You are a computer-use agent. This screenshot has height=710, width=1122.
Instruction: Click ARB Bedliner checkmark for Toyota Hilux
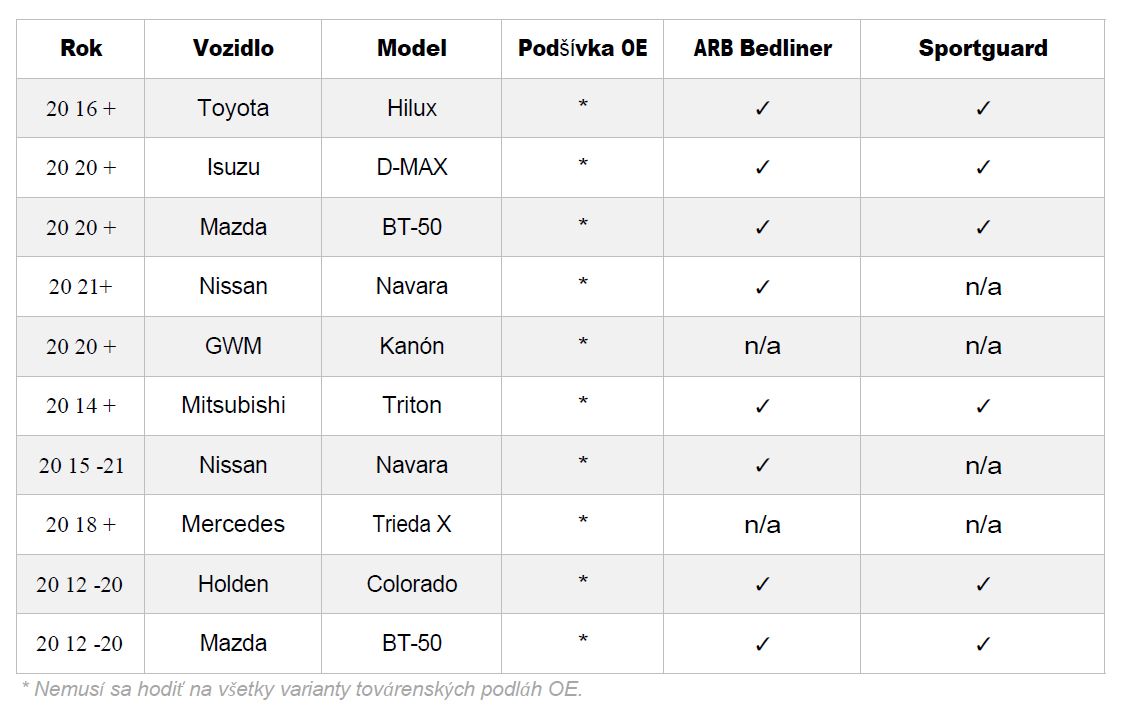[x=762, y=108]
